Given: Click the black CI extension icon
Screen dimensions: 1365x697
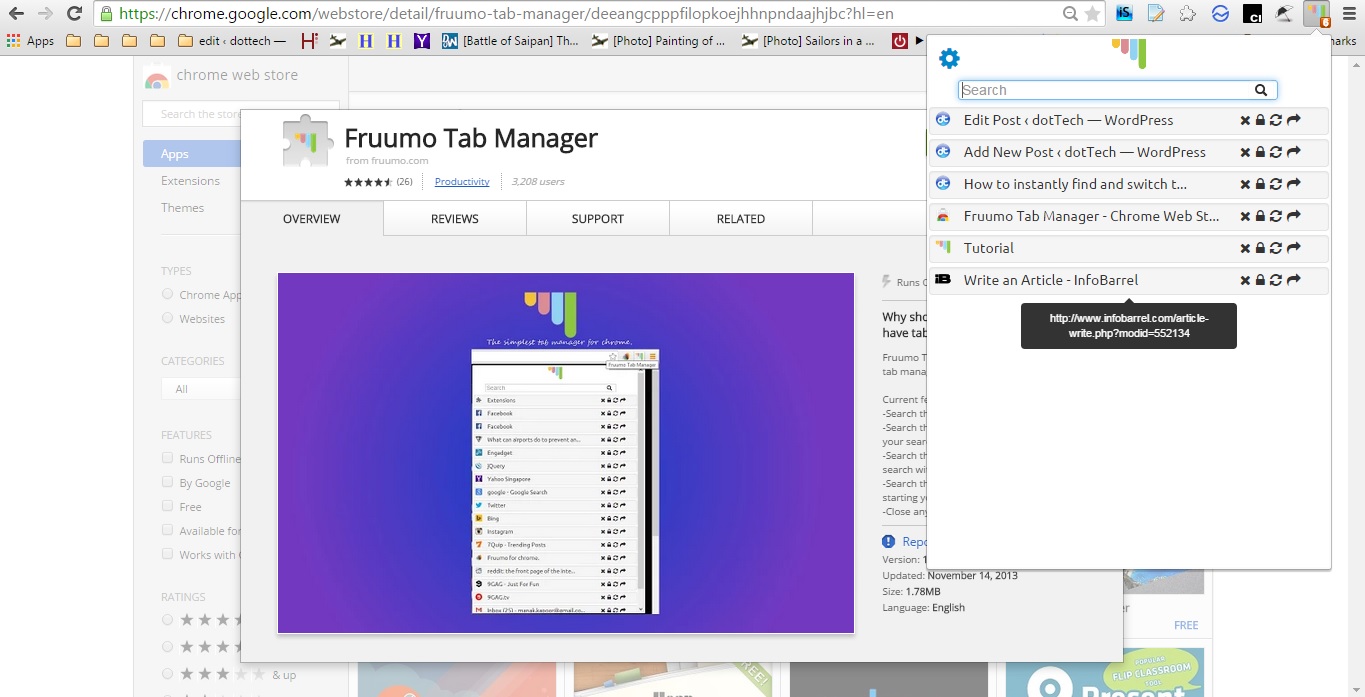Looking at the screenshot, I should [x=1252, y=14].
